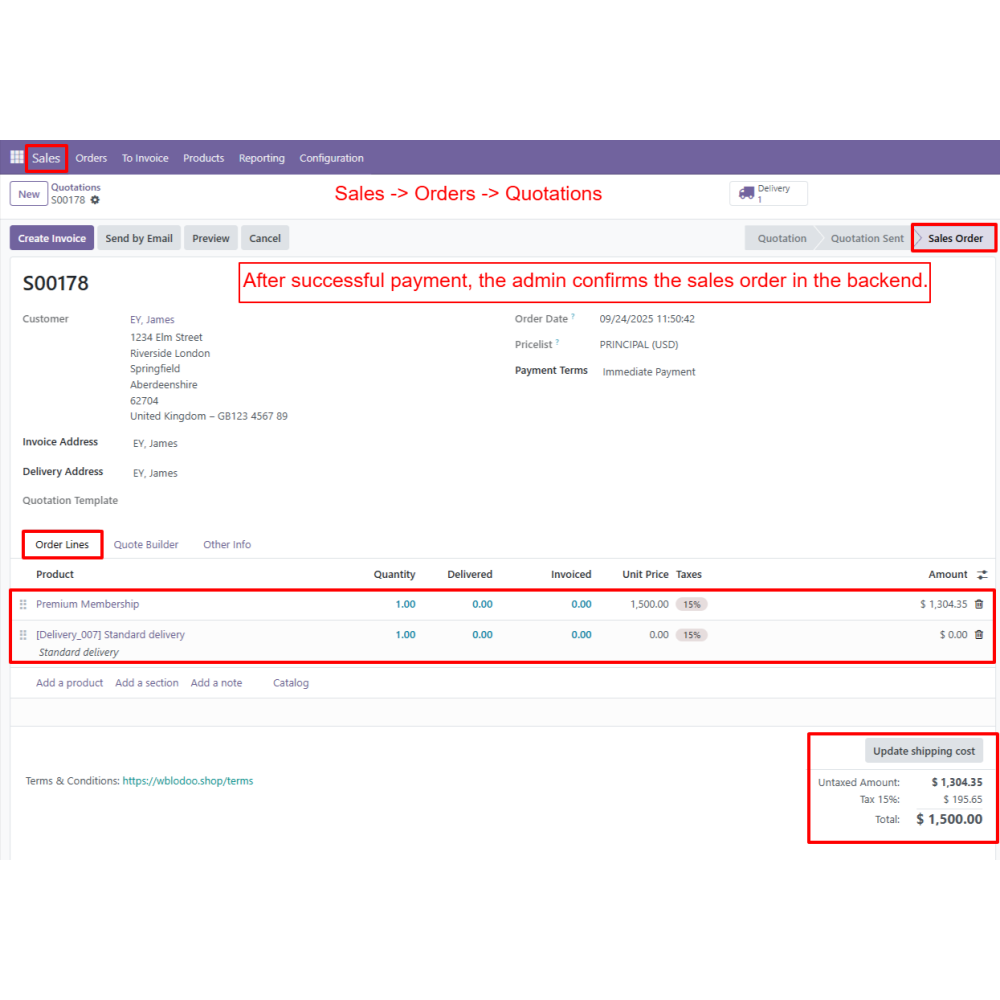Open column settings icon next to Amount
The width and height of the screenshot is (1000, 1000).
tap(982, 575)
